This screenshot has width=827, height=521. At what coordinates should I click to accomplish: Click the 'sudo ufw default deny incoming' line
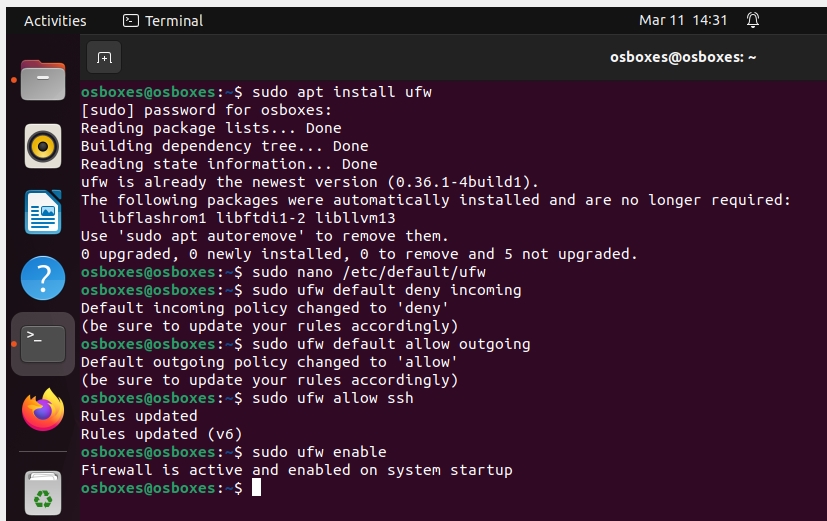[x=387, y=290]
